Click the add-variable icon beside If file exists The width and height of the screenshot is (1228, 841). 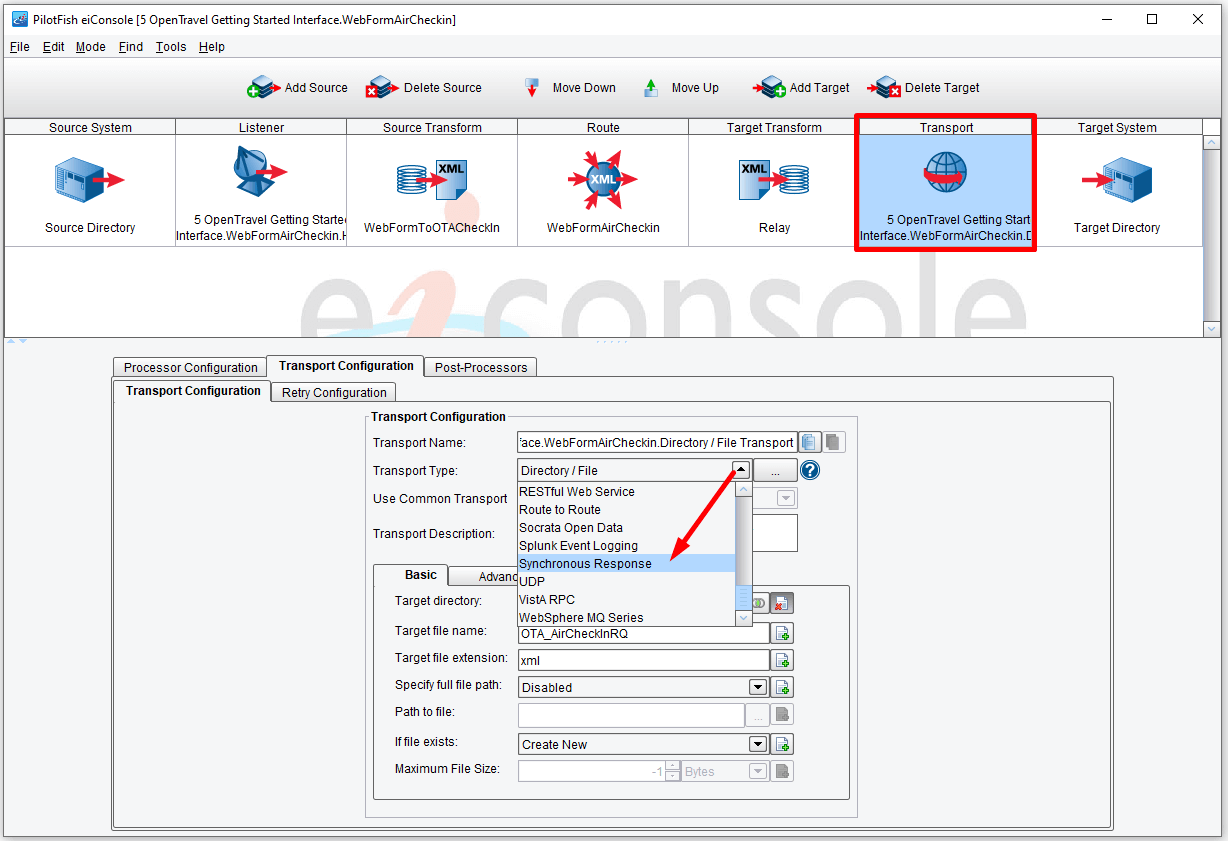(783, 744)
